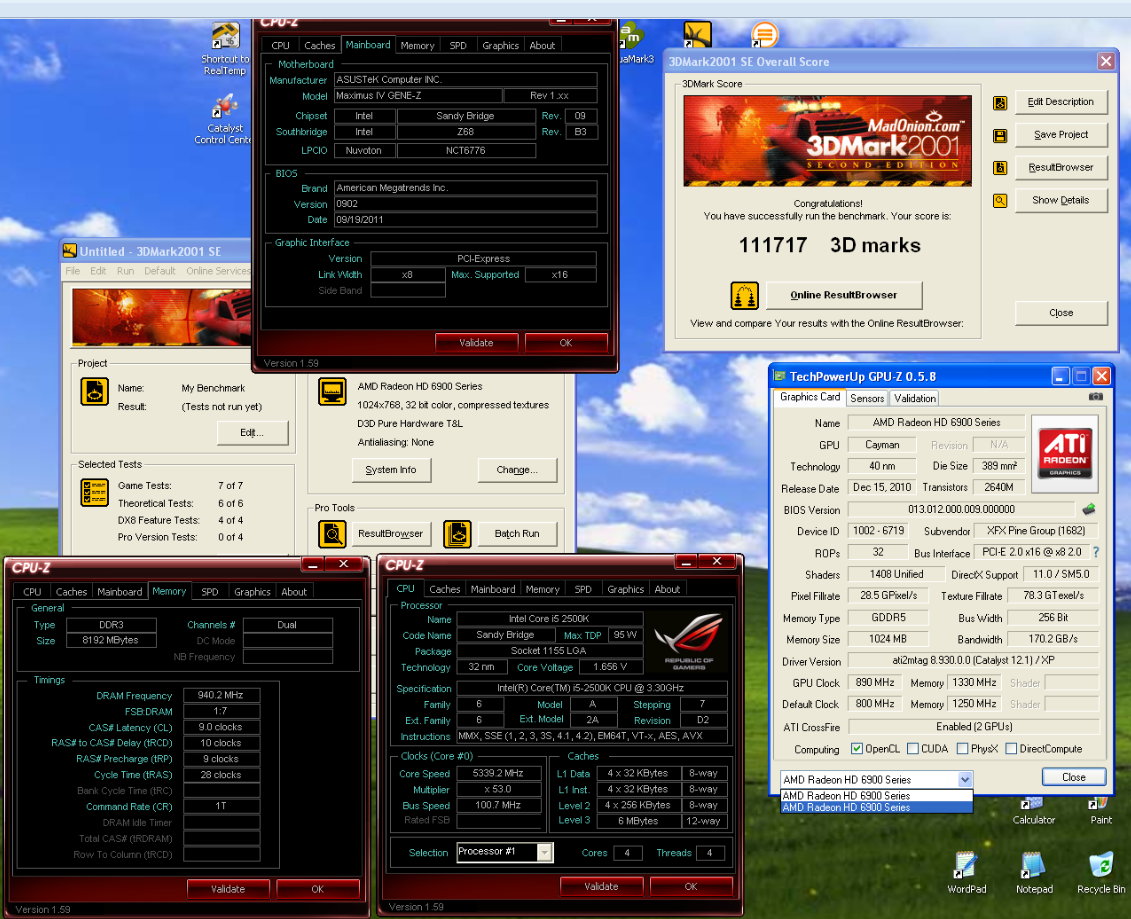
Task: Click the 3DMark2001 SE title bar icon
Action: click(x=70, y=251)
